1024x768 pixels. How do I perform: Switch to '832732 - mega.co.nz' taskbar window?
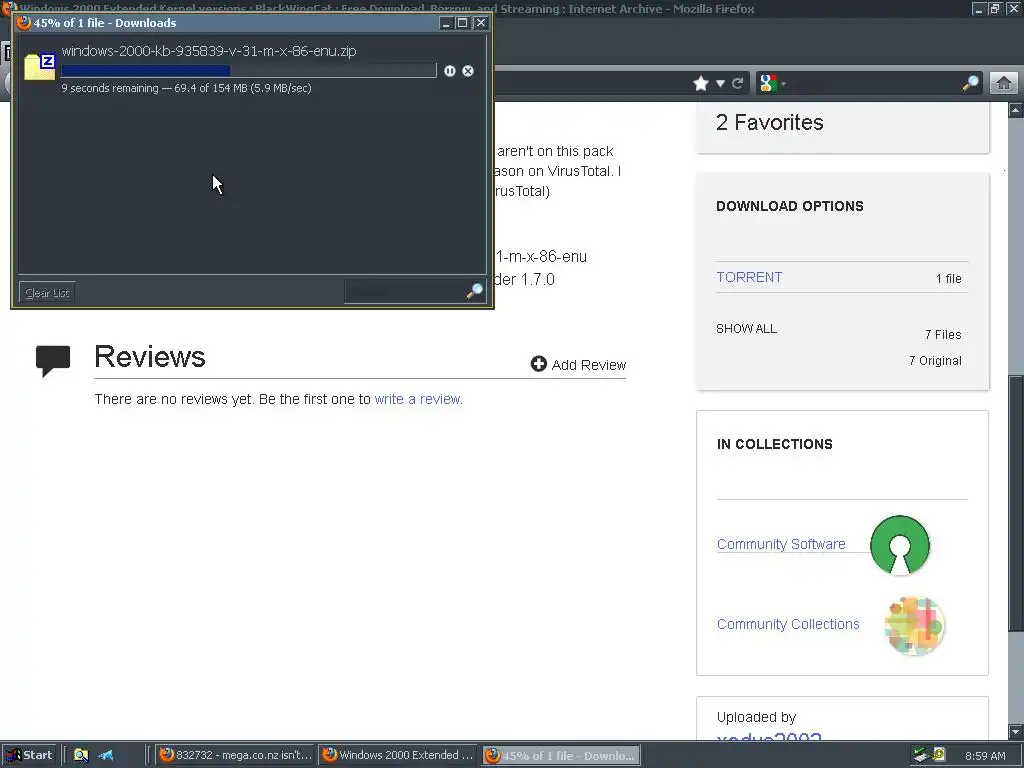pos(236,755)
